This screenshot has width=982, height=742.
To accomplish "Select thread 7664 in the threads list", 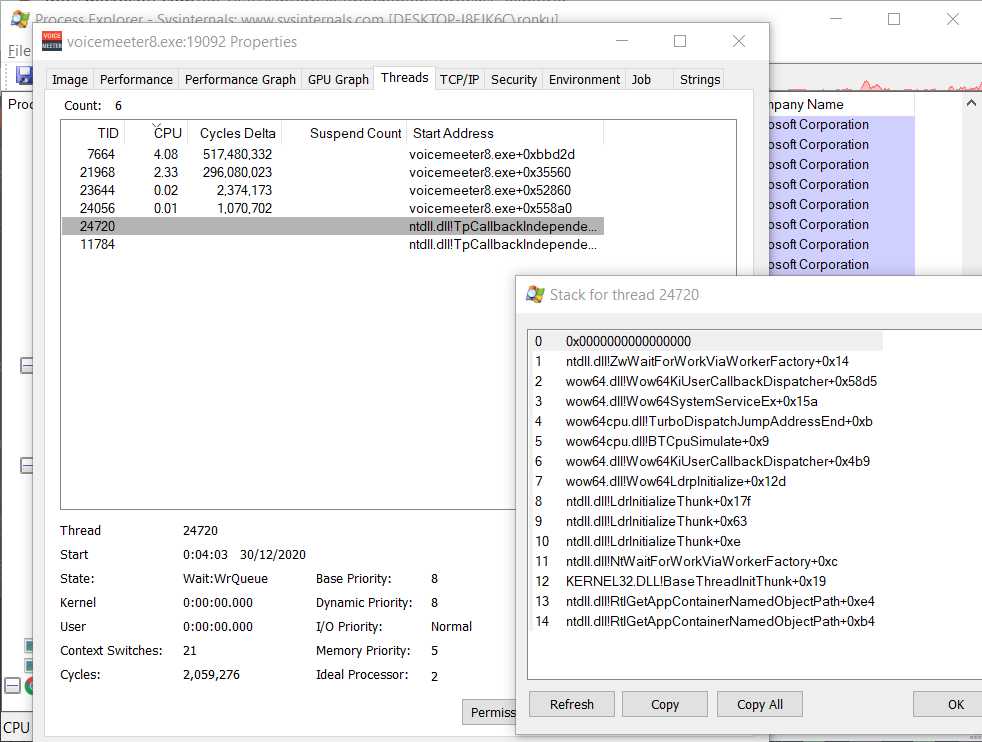I will [101, 154].
